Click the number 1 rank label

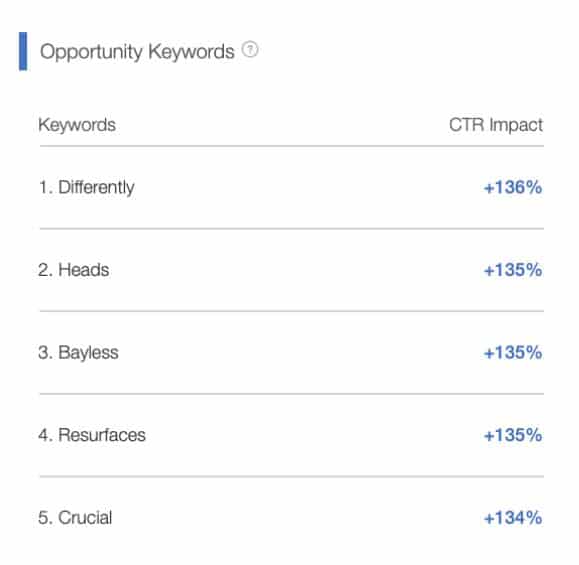45,187
